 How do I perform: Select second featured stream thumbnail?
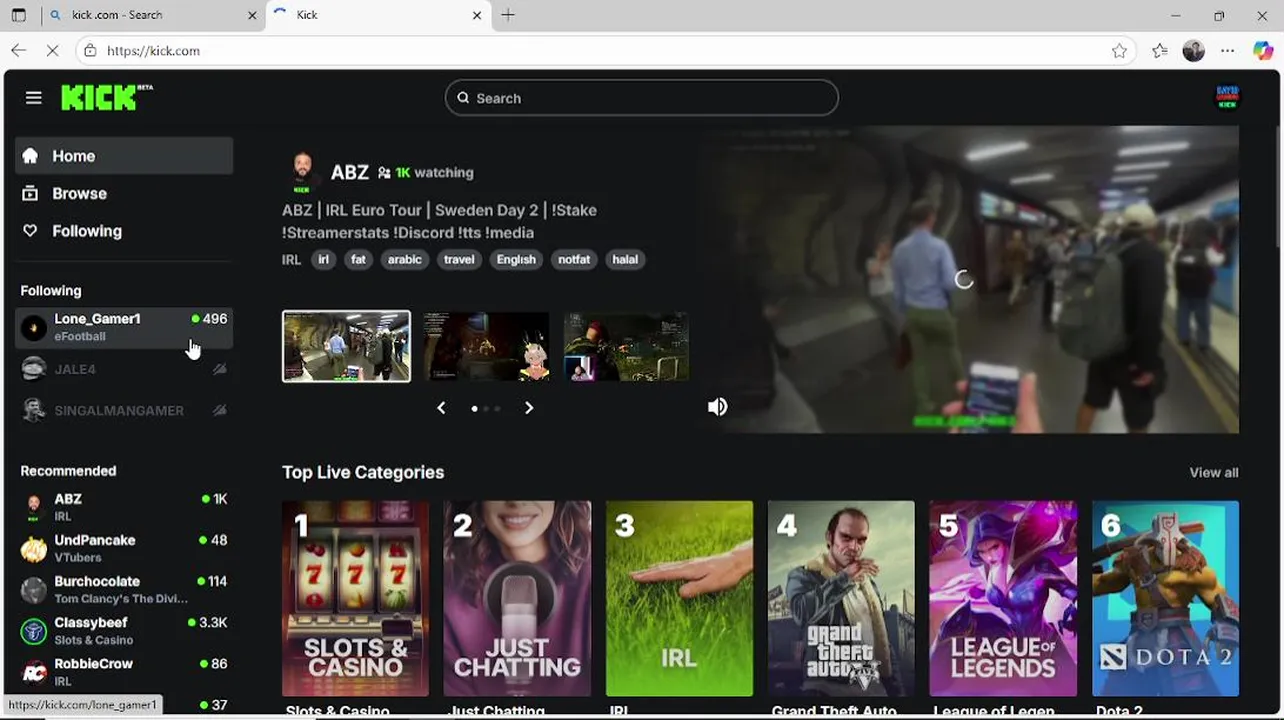[x=486, y=346]
